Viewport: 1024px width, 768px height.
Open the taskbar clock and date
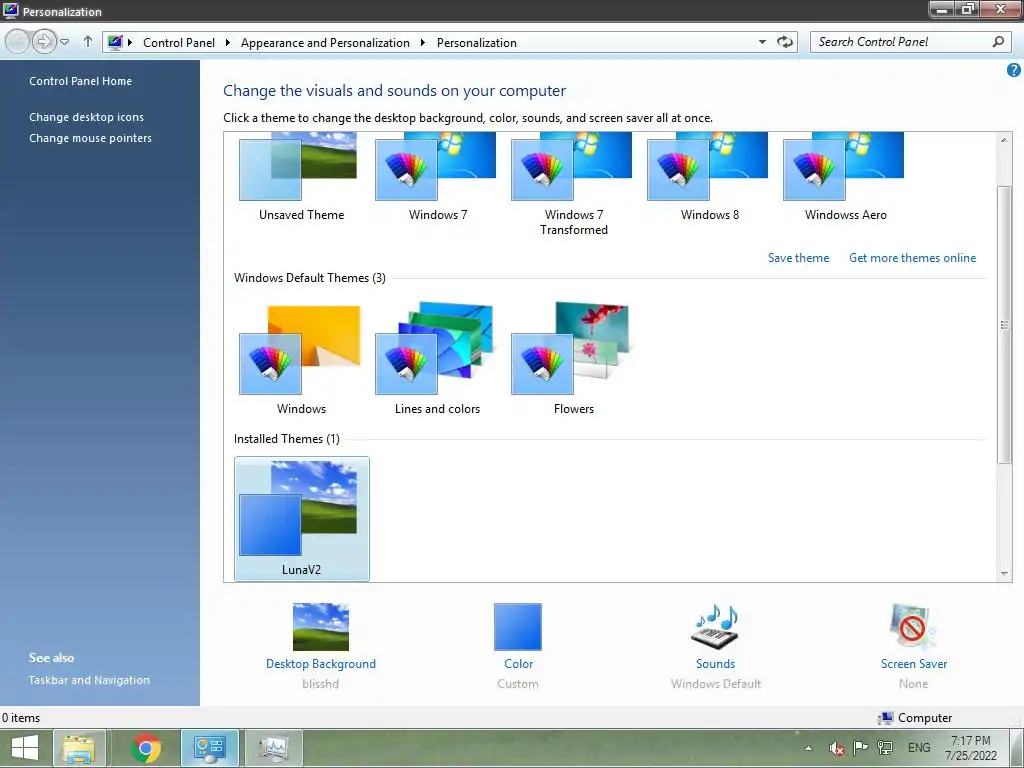point(971,748)
